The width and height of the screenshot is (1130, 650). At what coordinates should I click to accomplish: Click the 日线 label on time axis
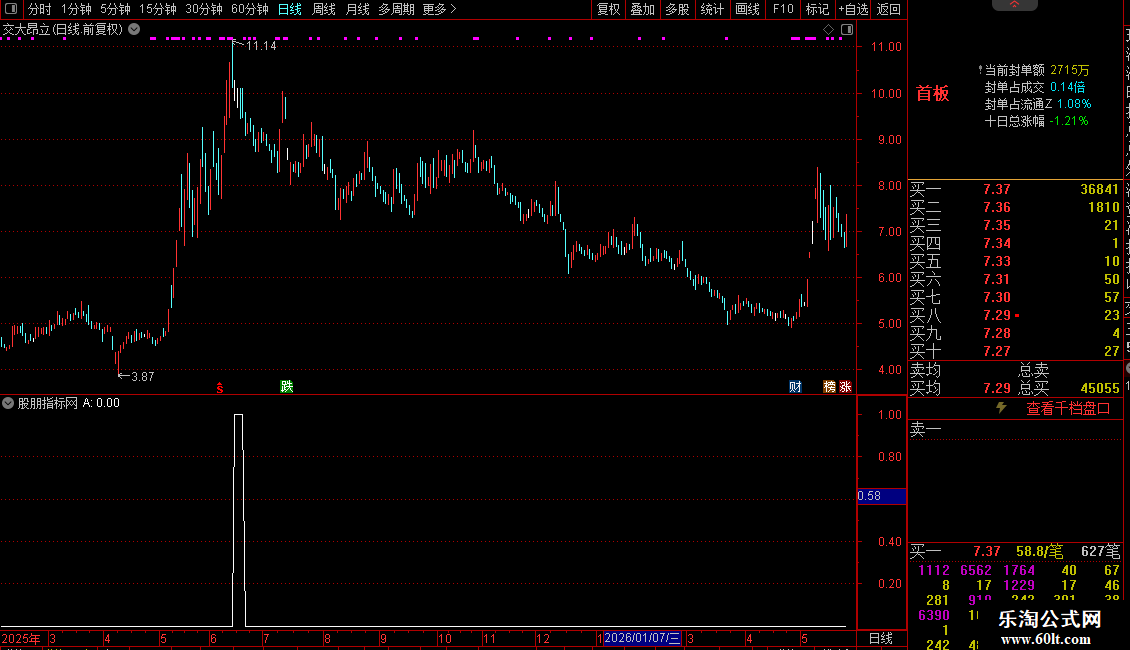[x=881, y=638]
